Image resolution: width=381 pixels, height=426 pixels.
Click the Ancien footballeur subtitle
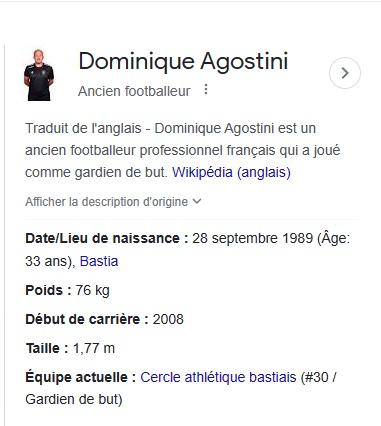pos(134,91)
